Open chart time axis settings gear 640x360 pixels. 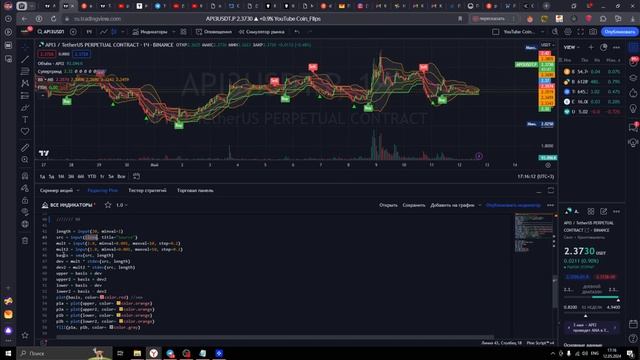click(x=548, y=165)
